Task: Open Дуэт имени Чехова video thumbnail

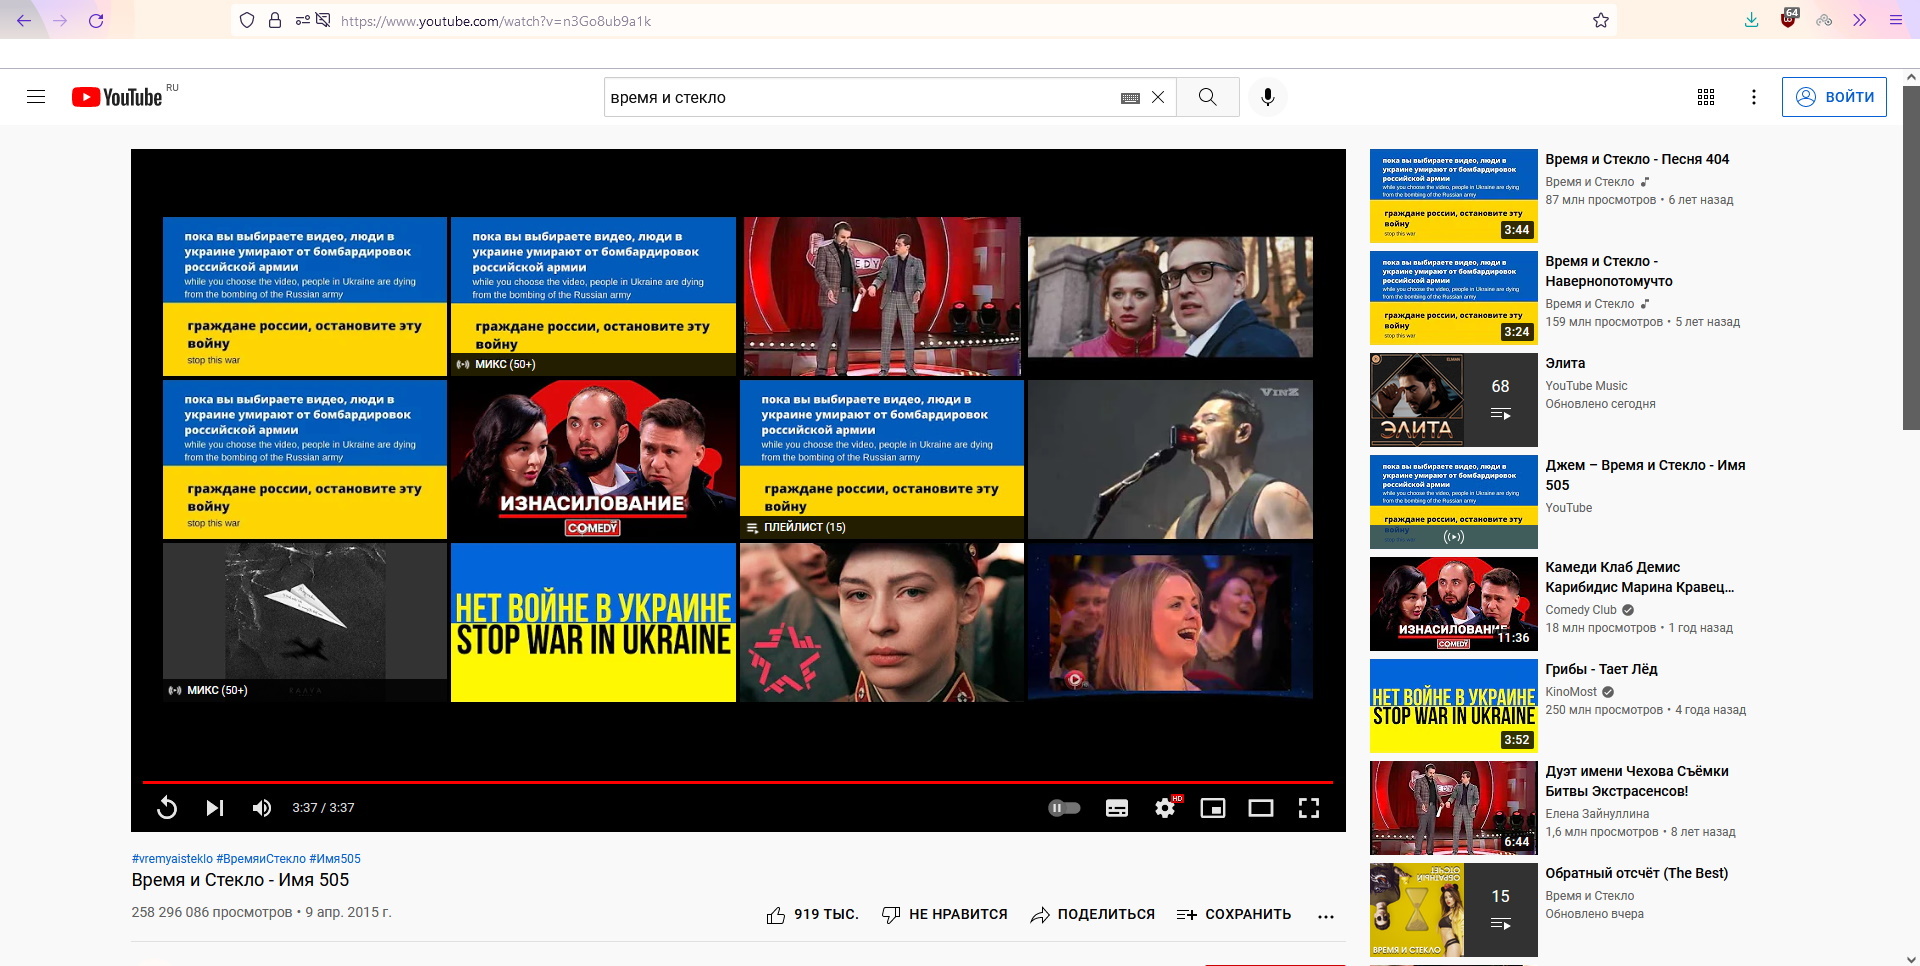Action: coord(1453,808)
